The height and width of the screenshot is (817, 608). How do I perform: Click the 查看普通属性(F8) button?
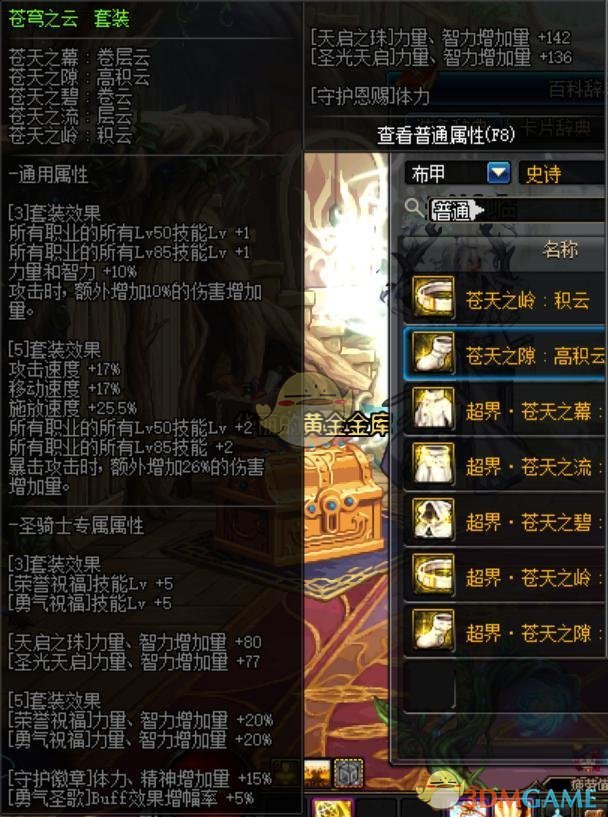point(445,135)
